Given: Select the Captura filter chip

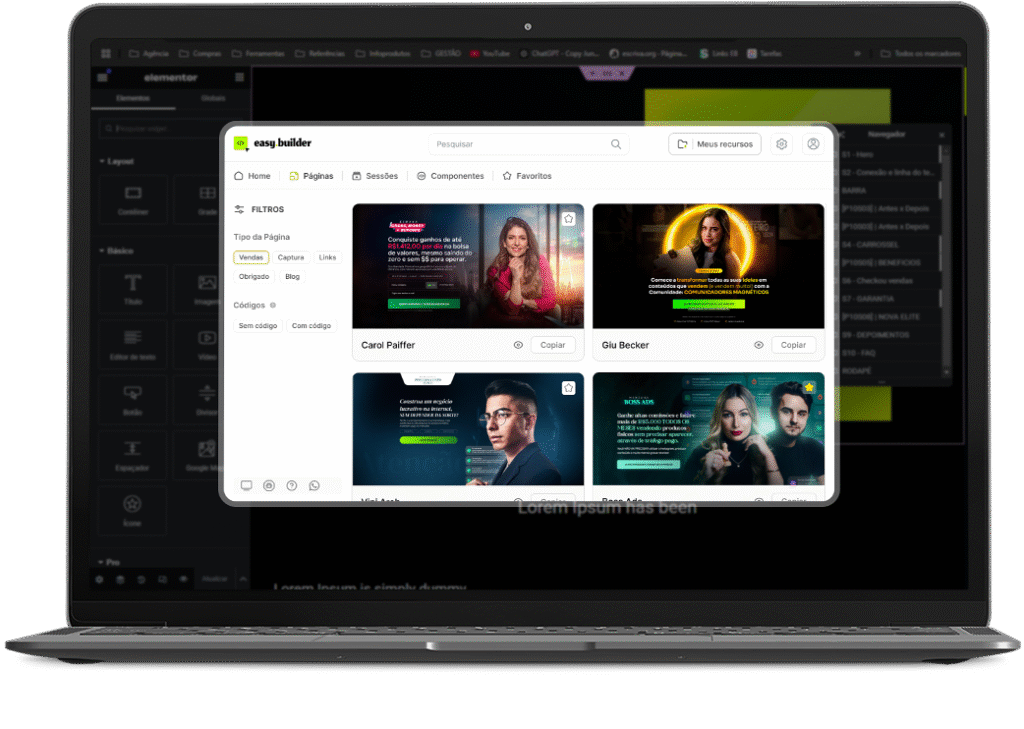Looking at the screenshot, I should pyautogui.click(x=291, y=257).
